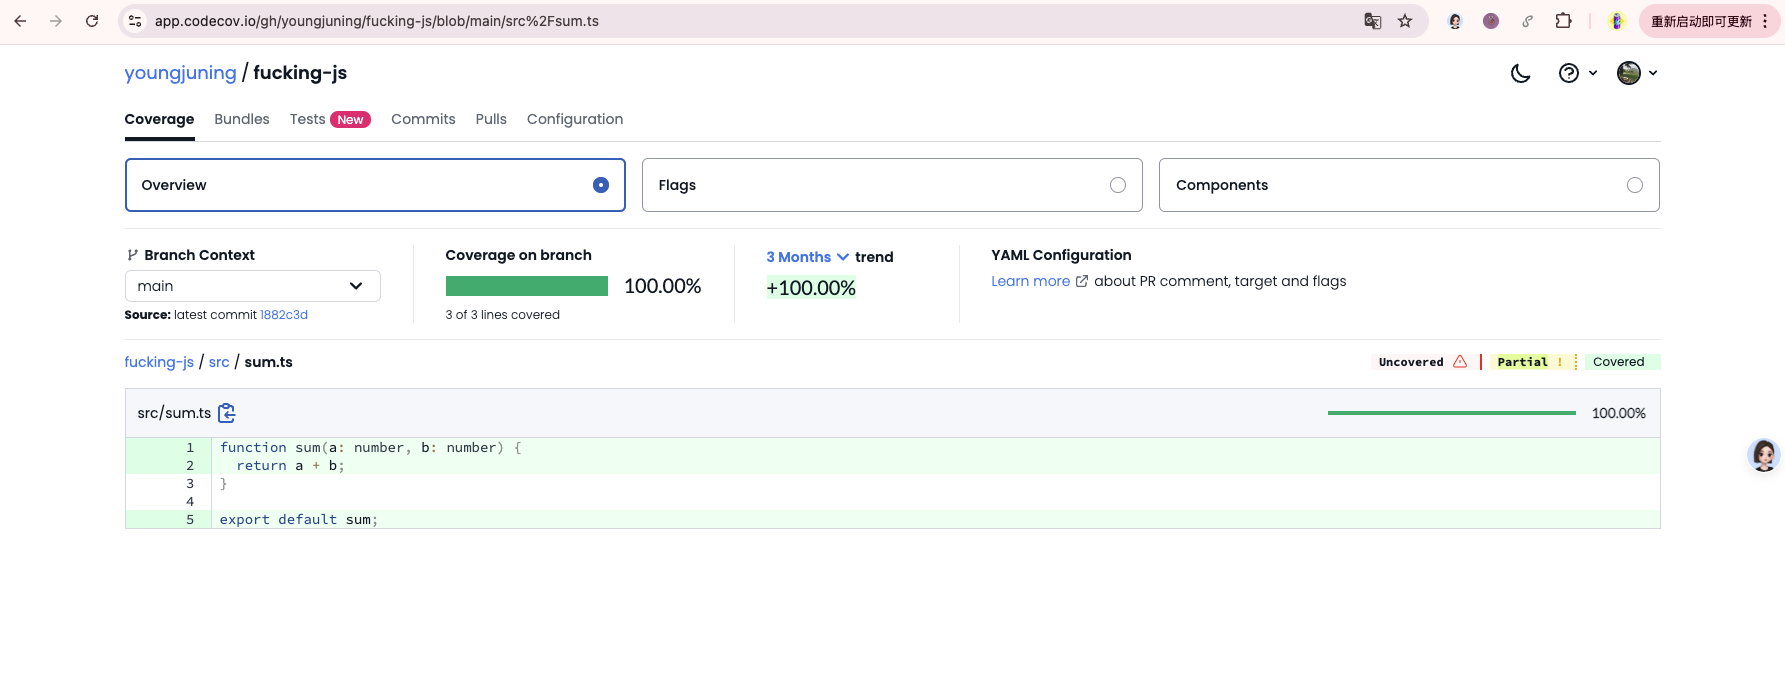The height and width of the screenshot is (681, 1785).
Task: Click the Partial legend exclamation mark
Action: (1560, 362)
